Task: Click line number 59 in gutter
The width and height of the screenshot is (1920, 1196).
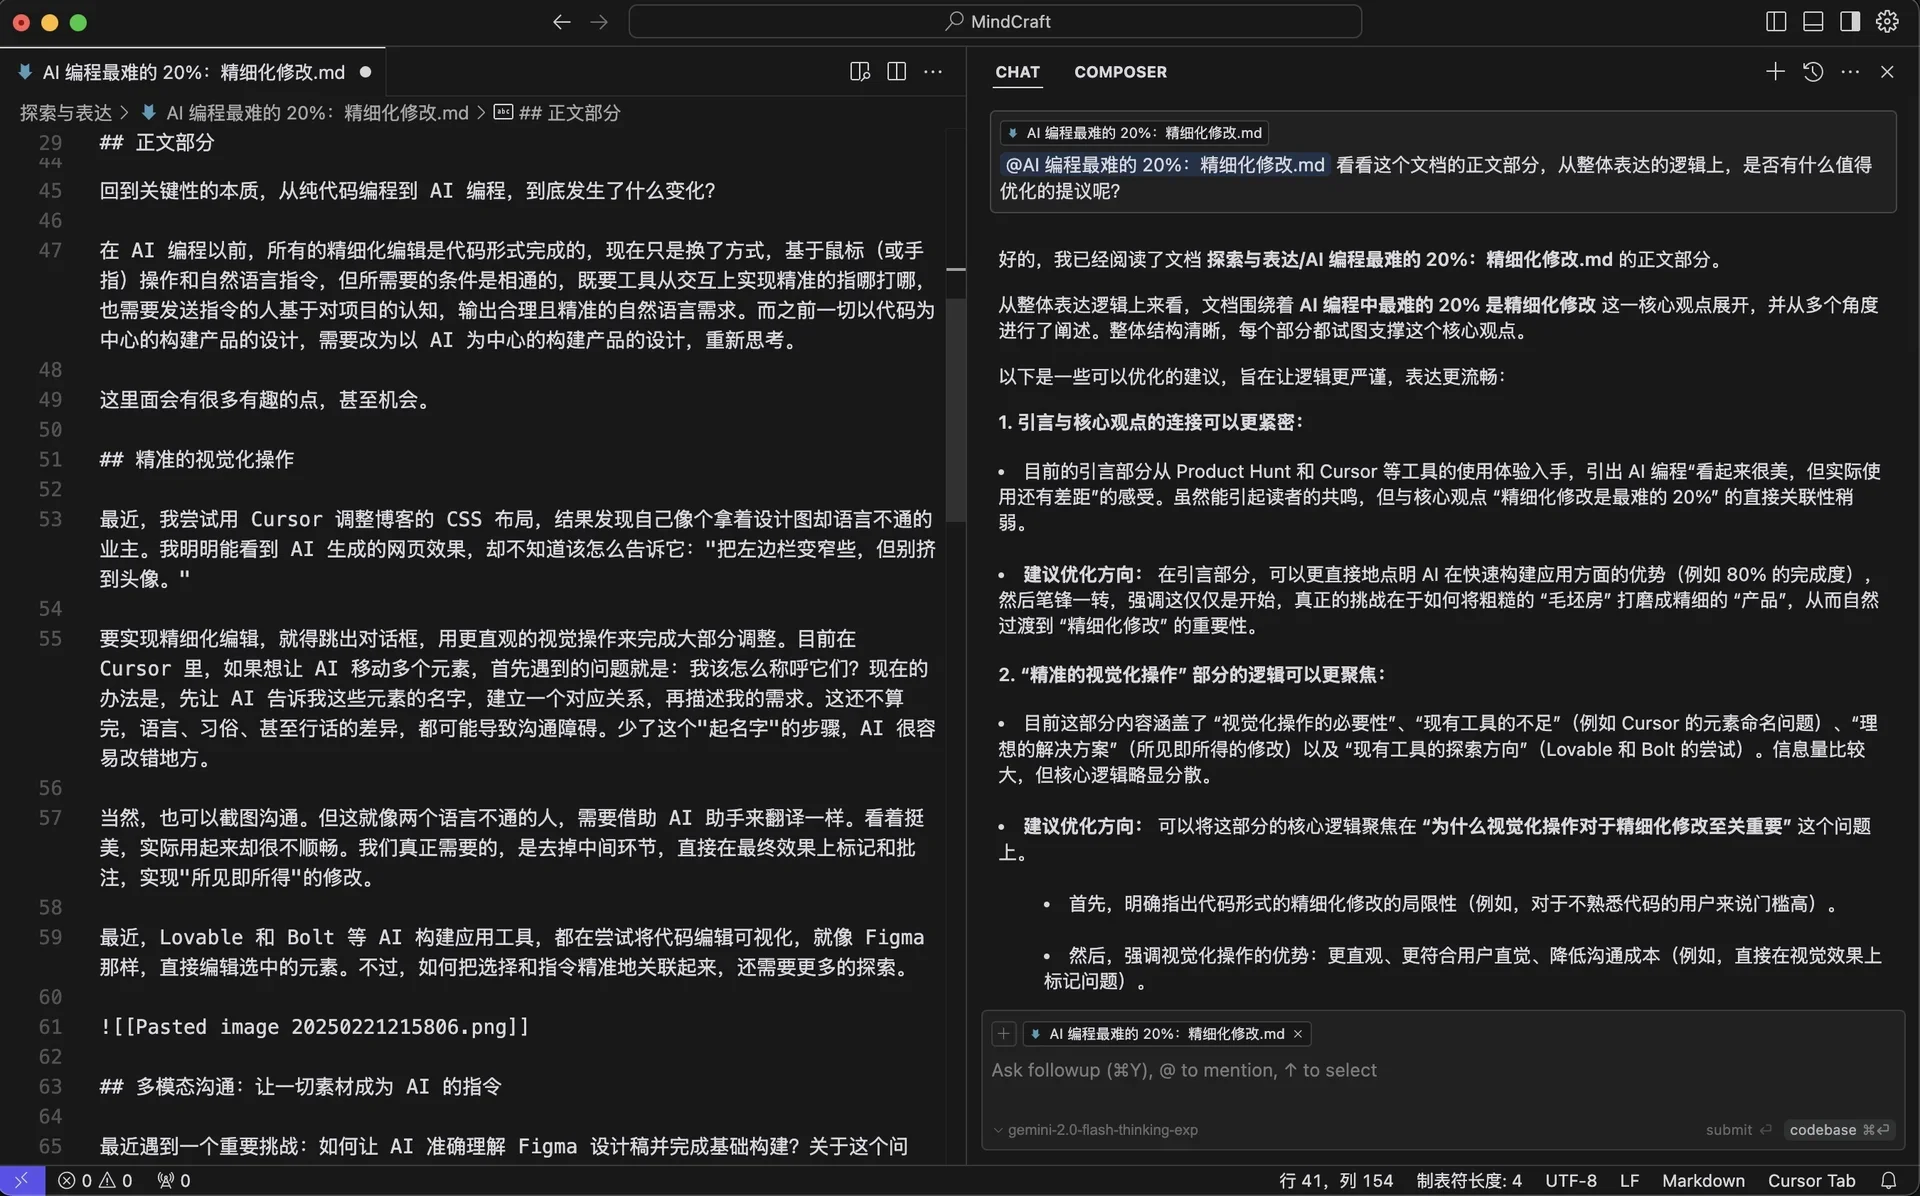Action: (x=50, y=937)
